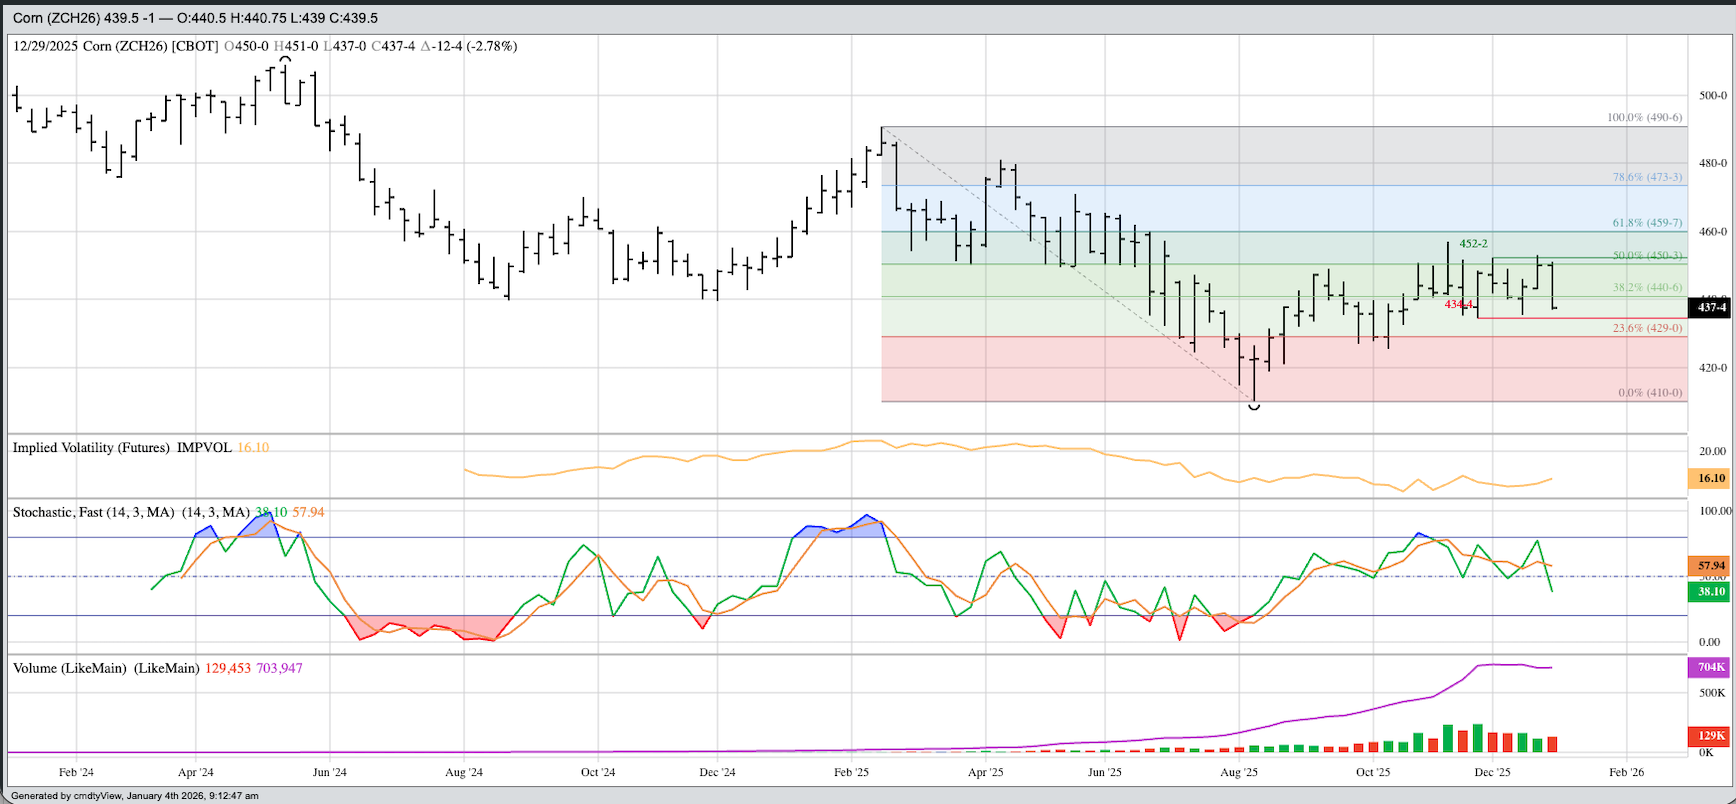Click the Implied Volatility (Futures) panel title
1736x804 pixels.
[x=112, y=448]
